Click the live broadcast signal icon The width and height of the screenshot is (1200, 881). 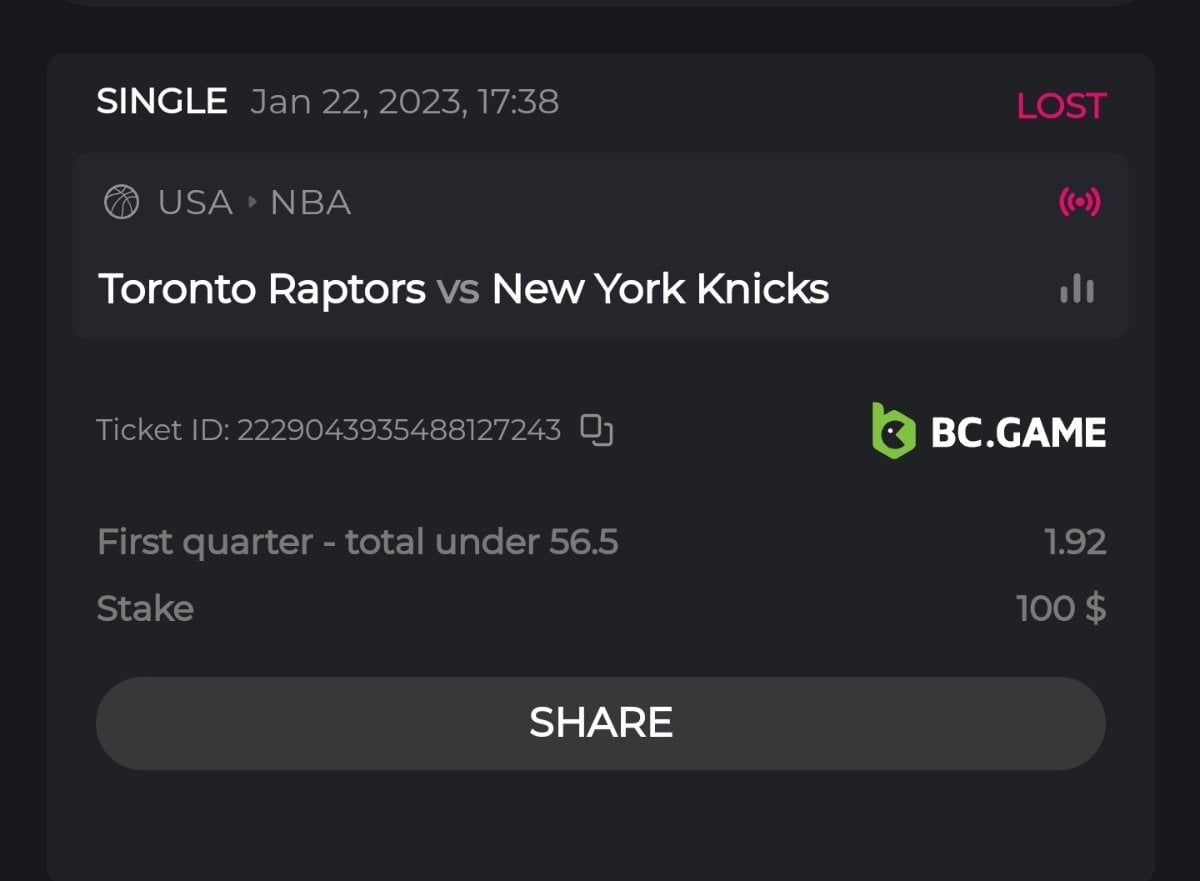pos(1079,203)
